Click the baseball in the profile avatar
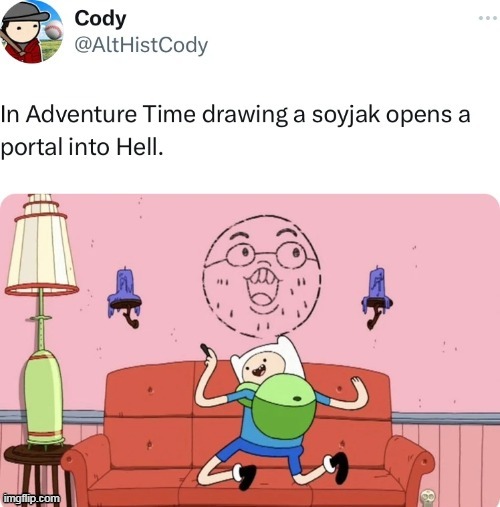Screen dimensions: 500x507 pyautogui.click(x=52, y=31)
